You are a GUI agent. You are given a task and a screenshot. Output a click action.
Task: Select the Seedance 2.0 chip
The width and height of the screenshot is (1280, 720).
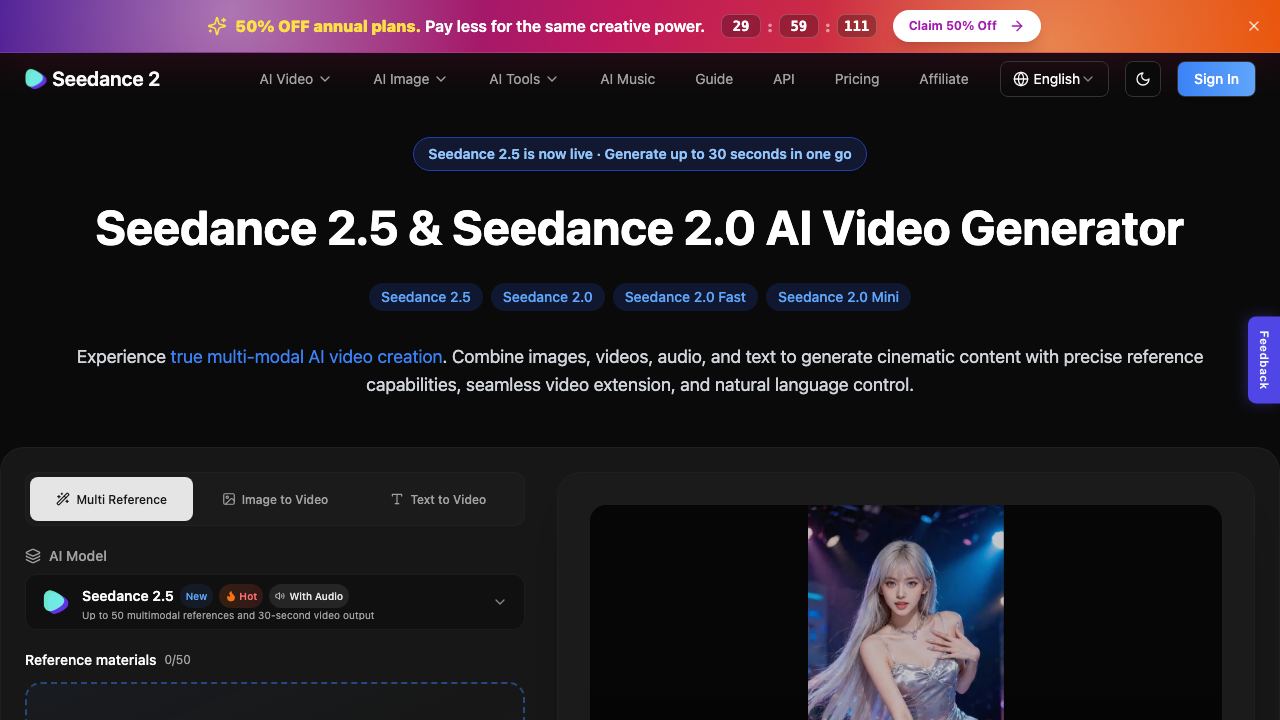pyautogui.click(x=548, y=297)
